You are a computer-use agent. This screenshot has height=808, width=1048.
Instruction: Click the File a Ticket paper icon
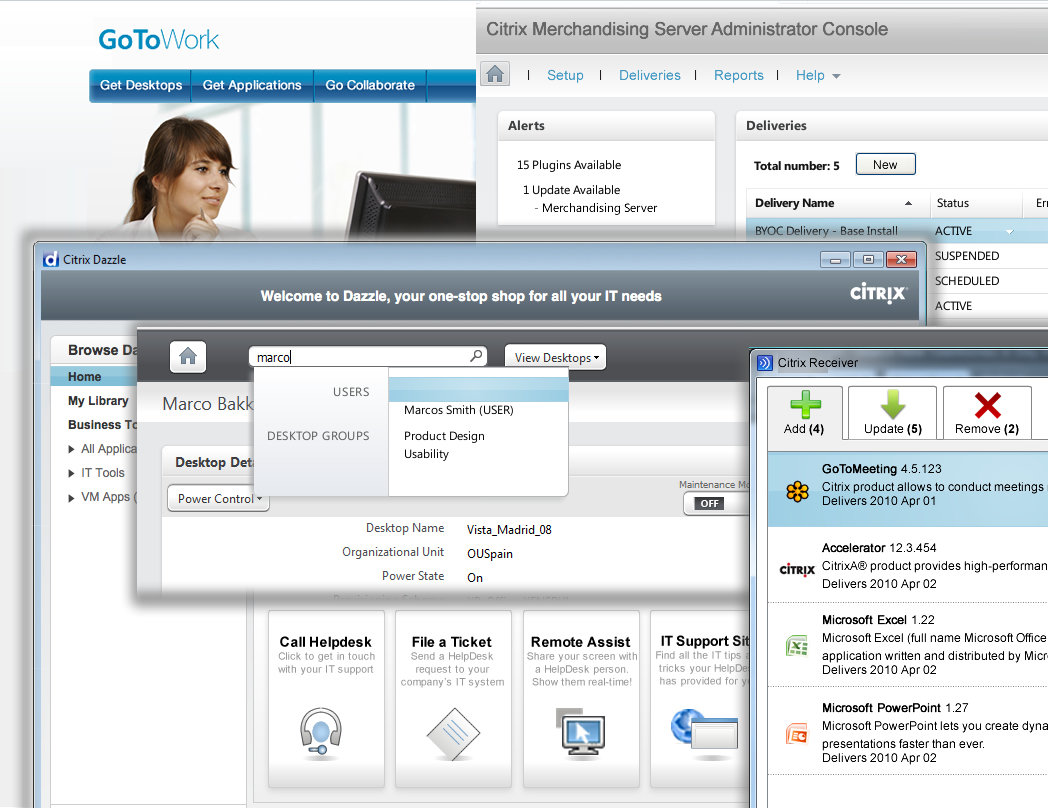[453, 733]
